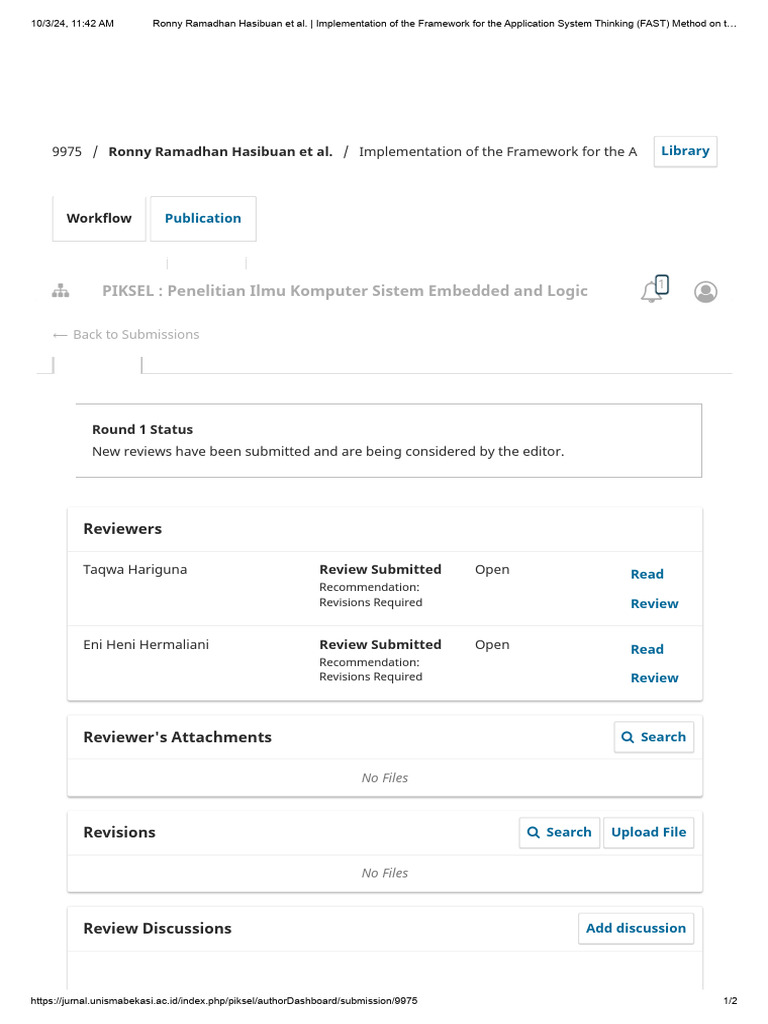Click the Reviewers section heading
768x1024 pixels.
[x=122, y=528]
